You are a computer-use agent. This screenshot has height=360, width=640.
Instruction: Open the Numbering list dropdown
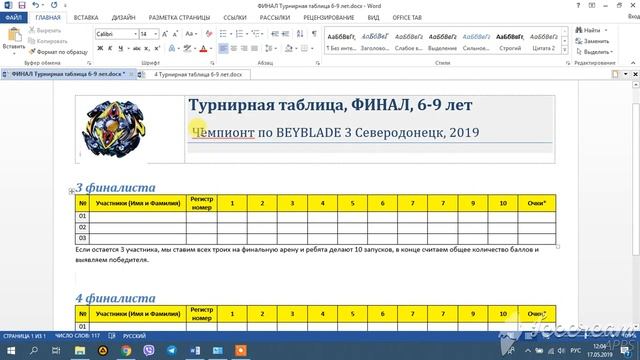tap(247, 34)
